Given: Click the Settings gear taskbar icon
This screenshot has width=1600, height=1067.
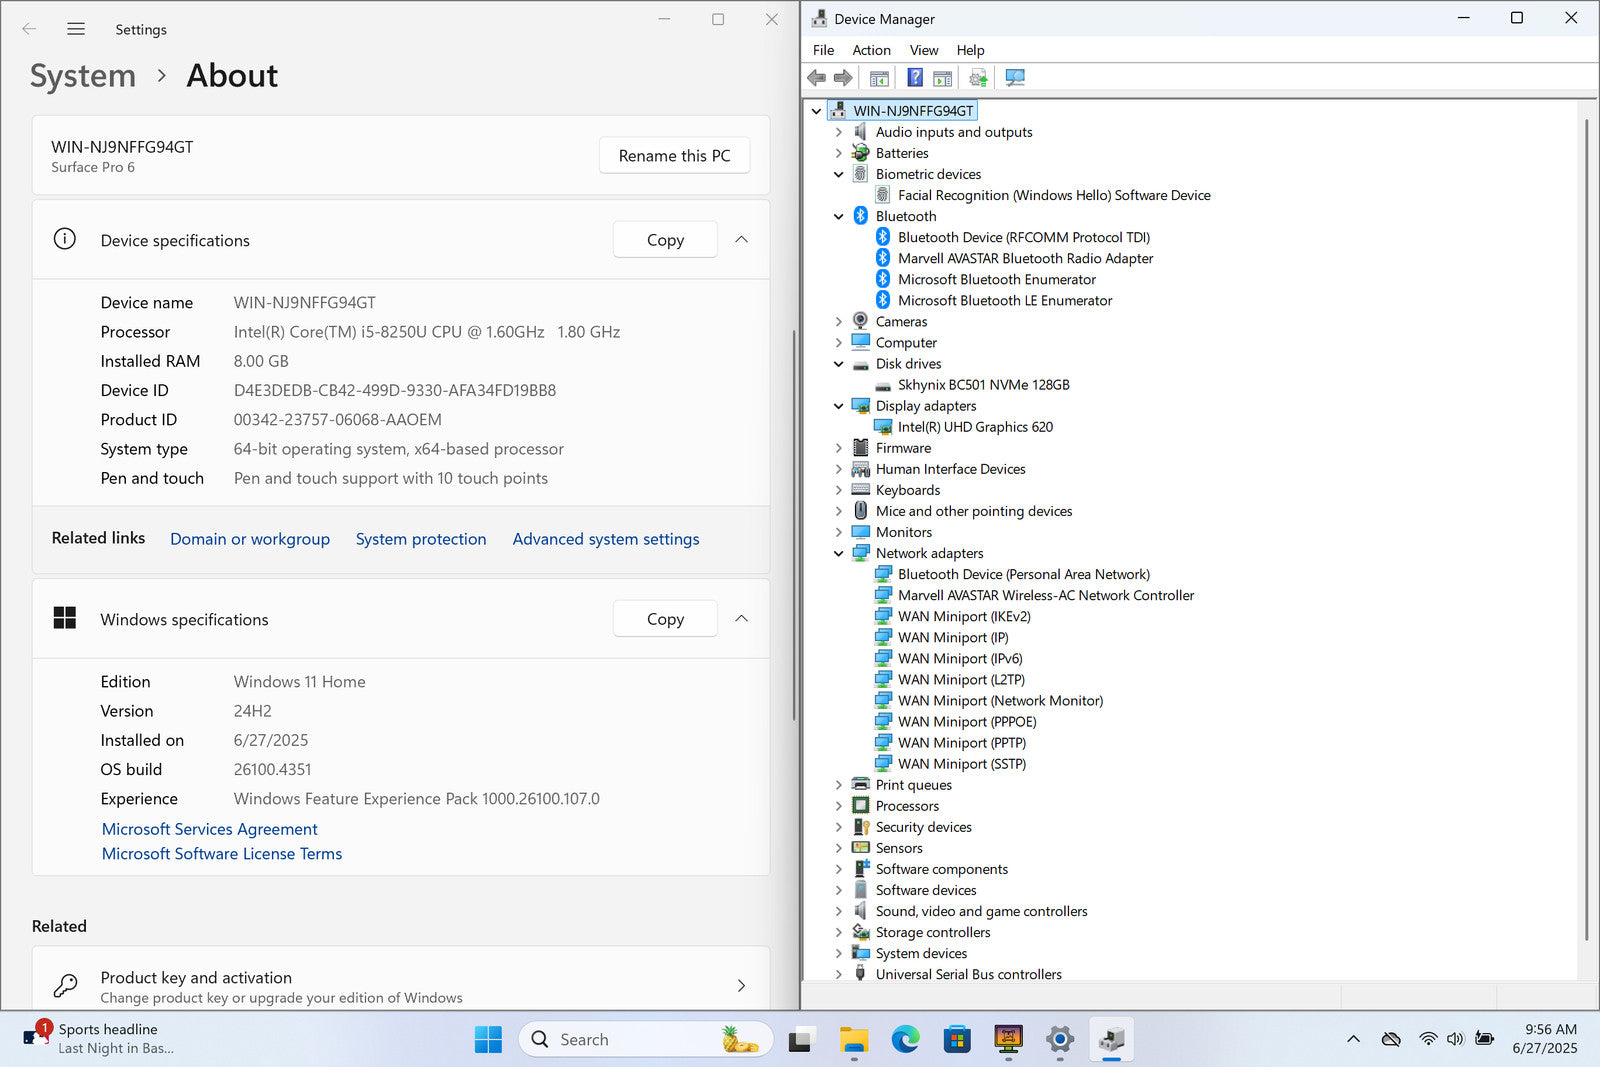Looking at the screenshot, I should [x=1060, y=1040].
